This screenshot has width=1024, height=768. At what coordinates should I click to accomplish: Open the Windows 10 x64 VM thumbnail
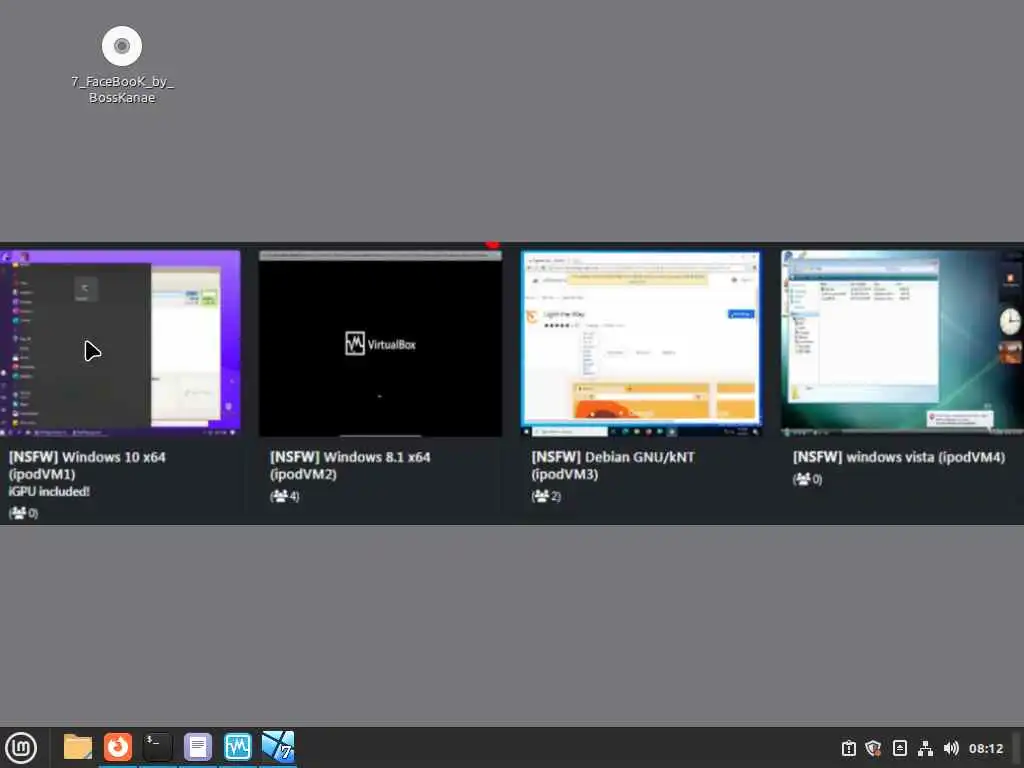tap(120, 343)
